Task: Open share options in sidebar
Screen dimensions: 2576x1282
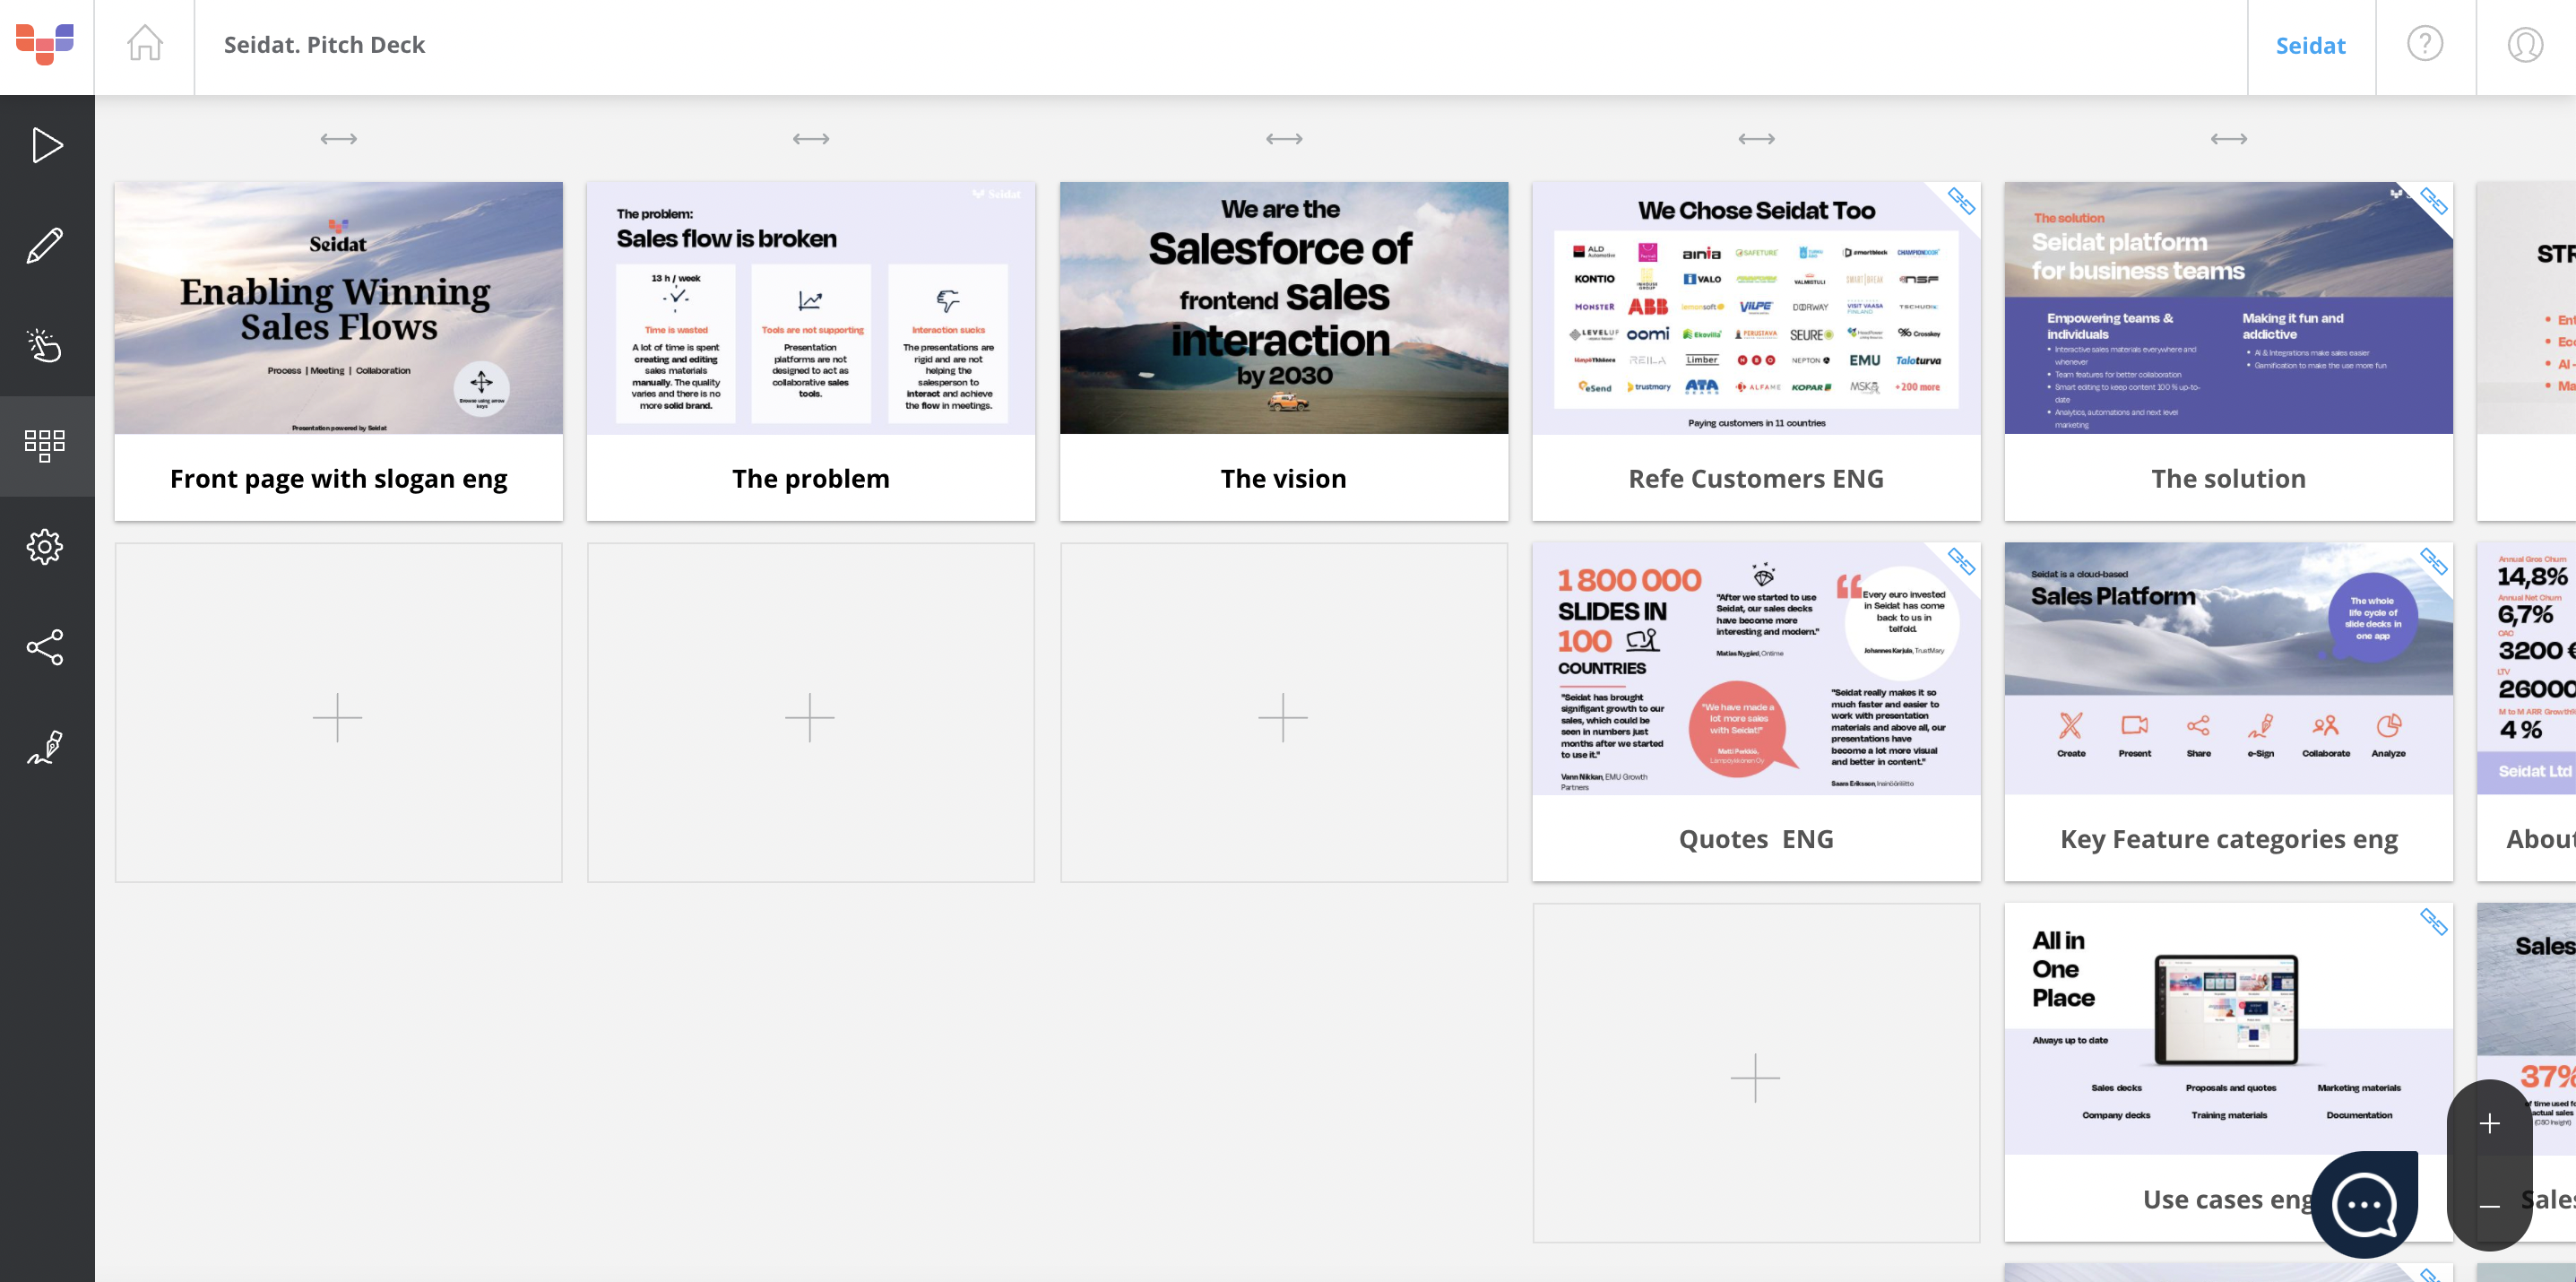Action: point(45,647)
